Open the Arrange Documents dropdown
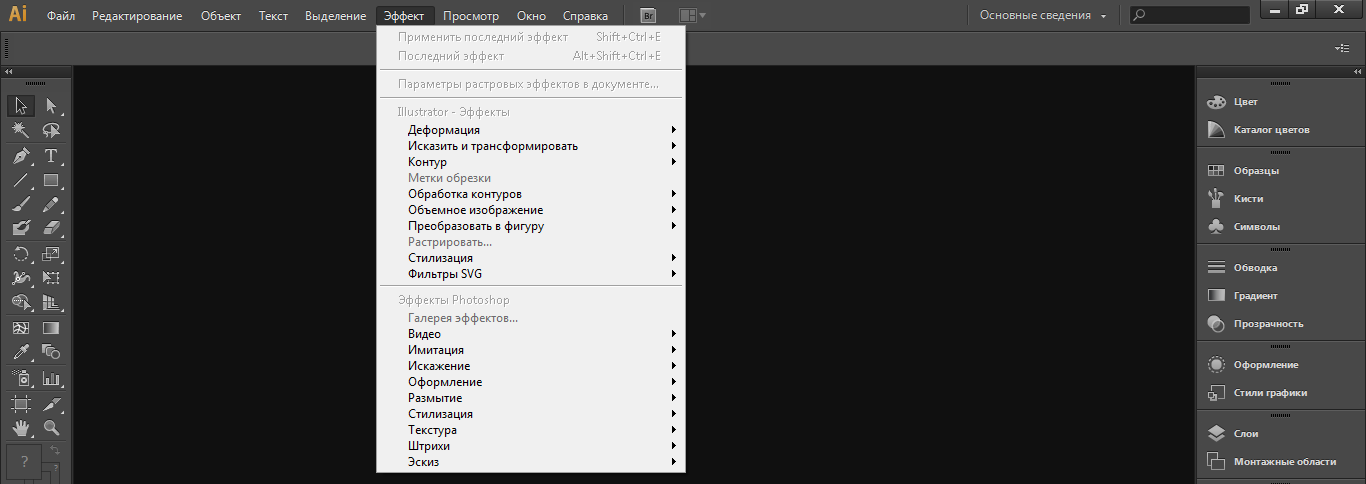 (691, 16)
